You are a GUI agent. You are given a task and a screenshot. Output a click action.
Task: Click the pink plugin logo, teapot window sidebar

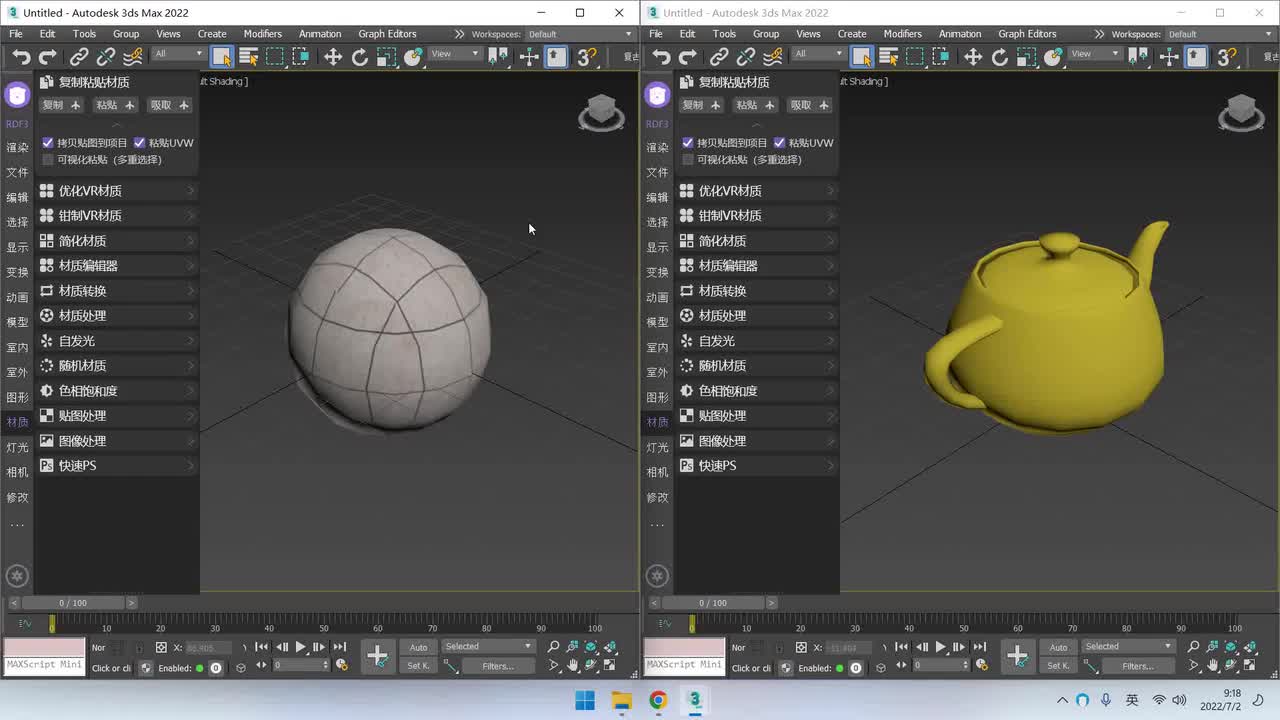657,95
